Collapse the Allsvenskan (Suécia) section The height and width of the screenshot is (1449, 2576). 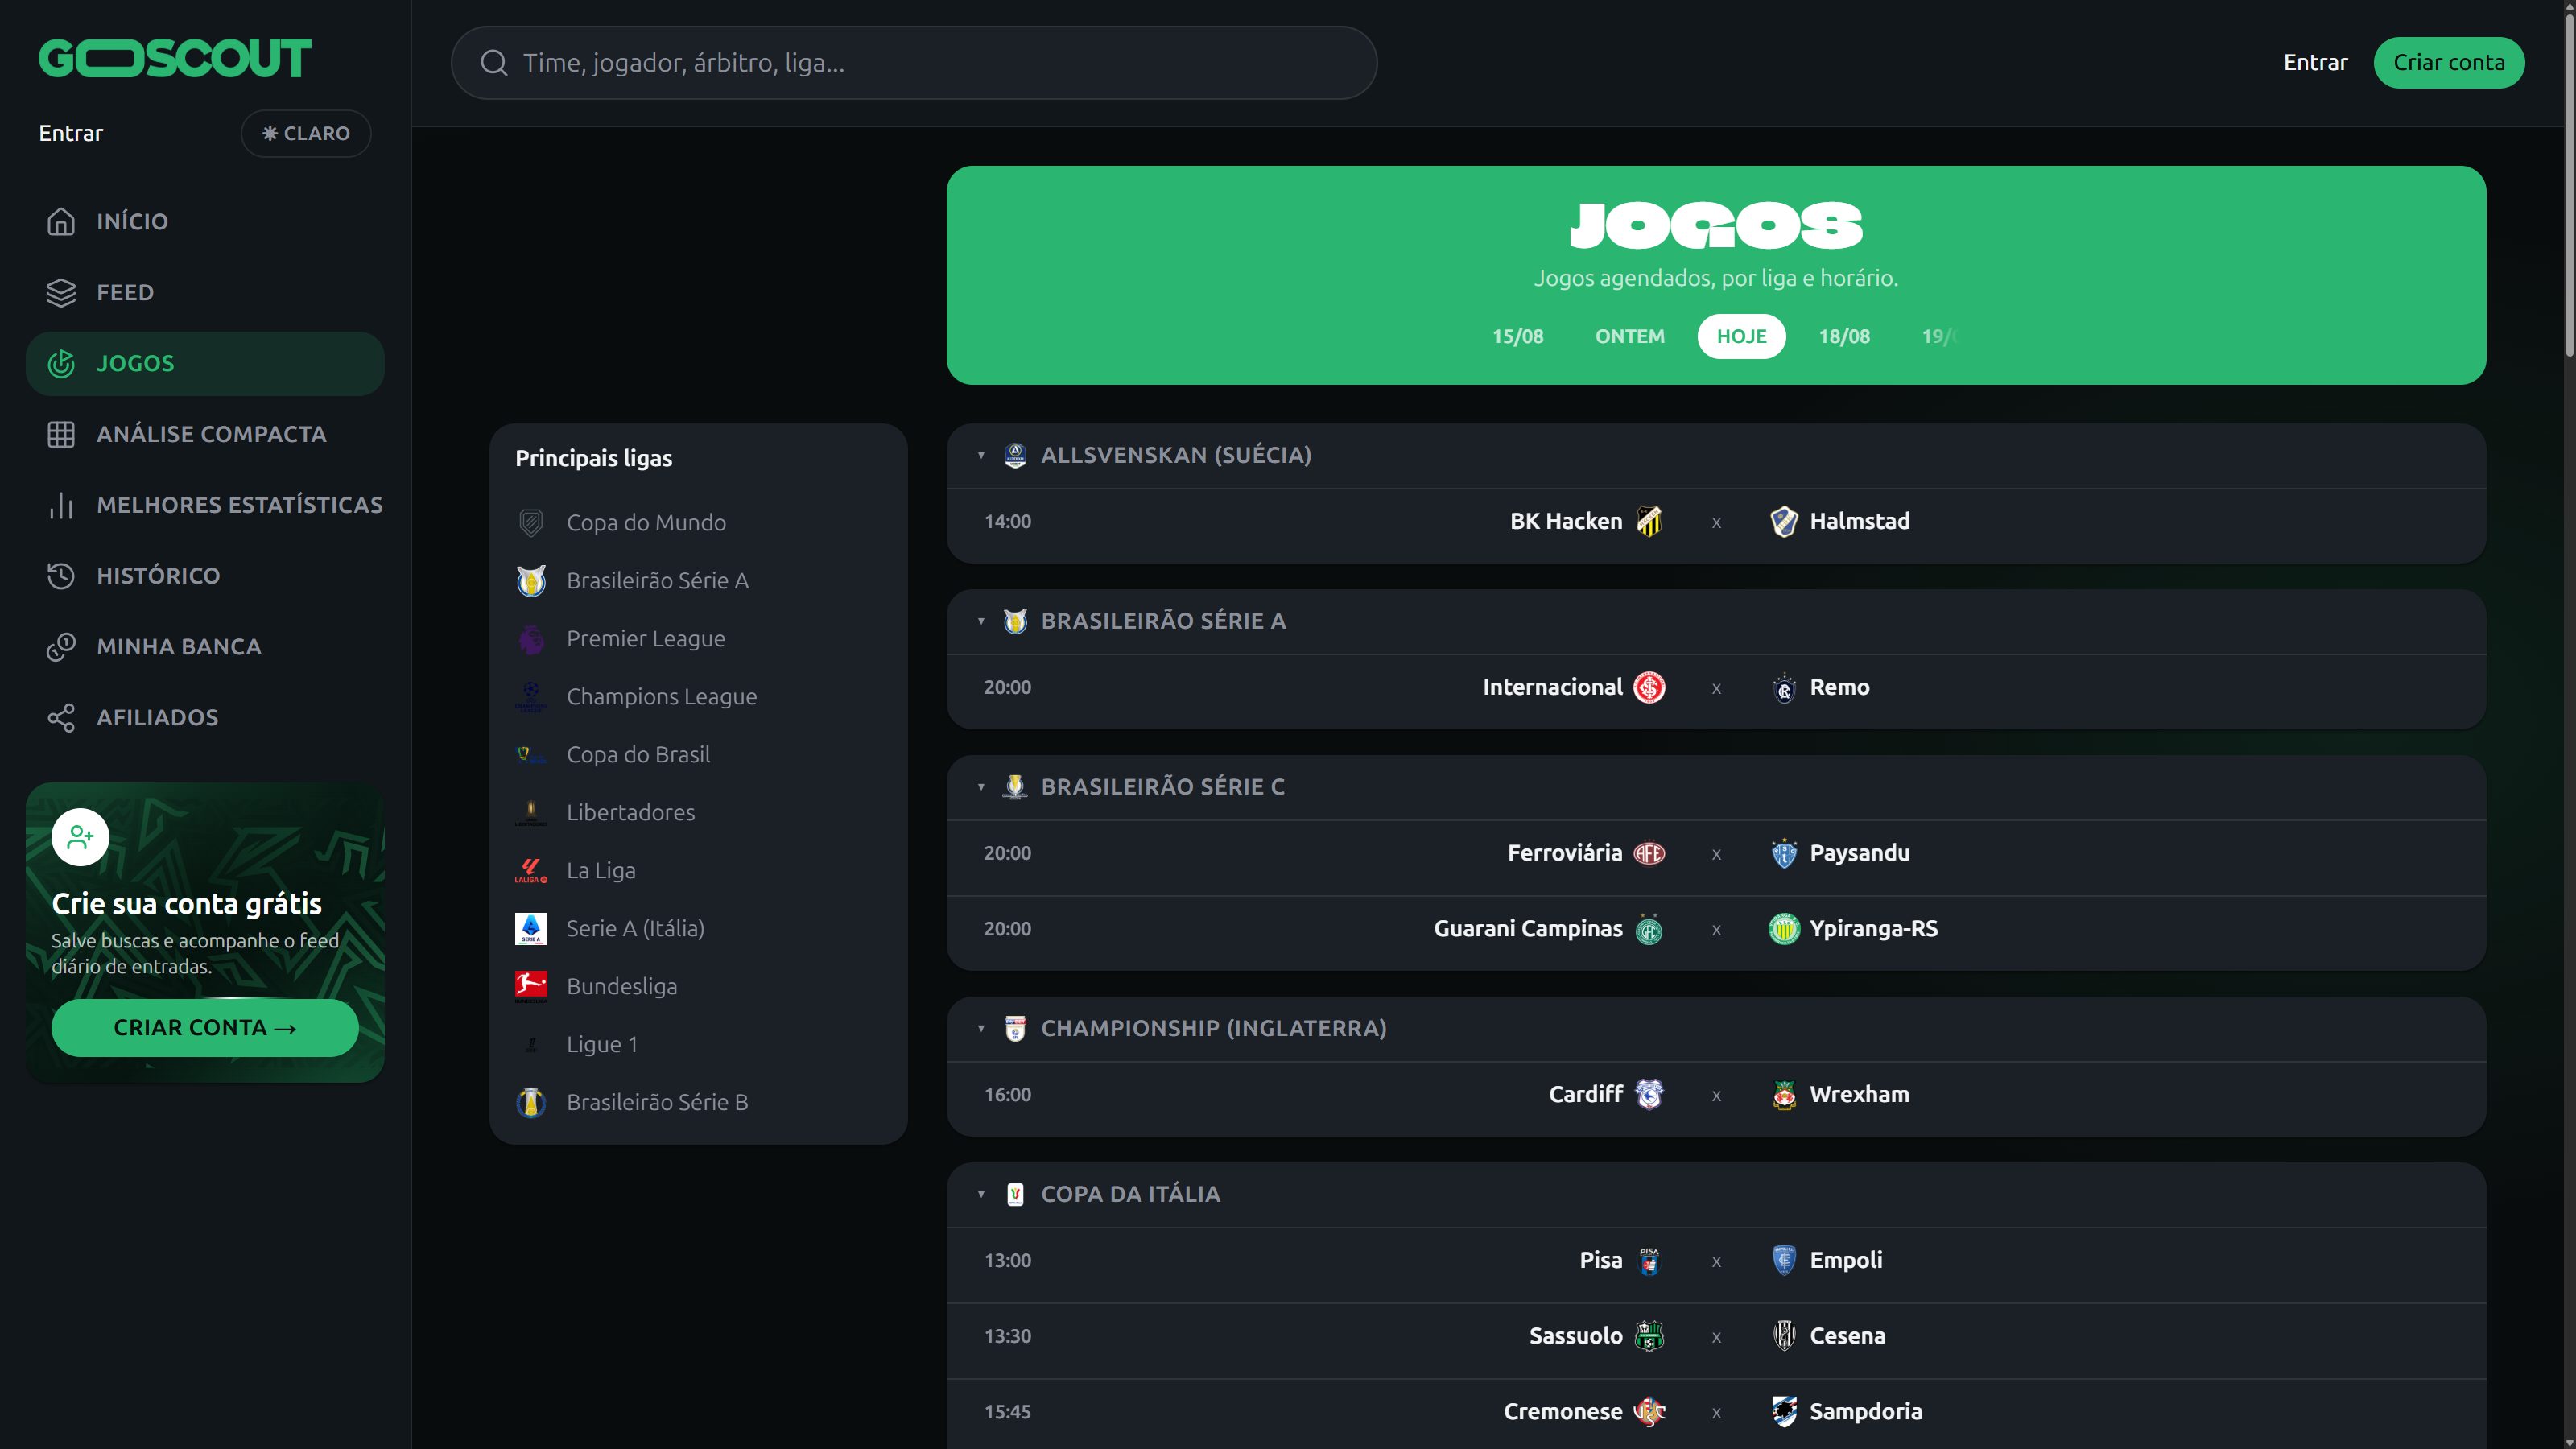(981, 455)
